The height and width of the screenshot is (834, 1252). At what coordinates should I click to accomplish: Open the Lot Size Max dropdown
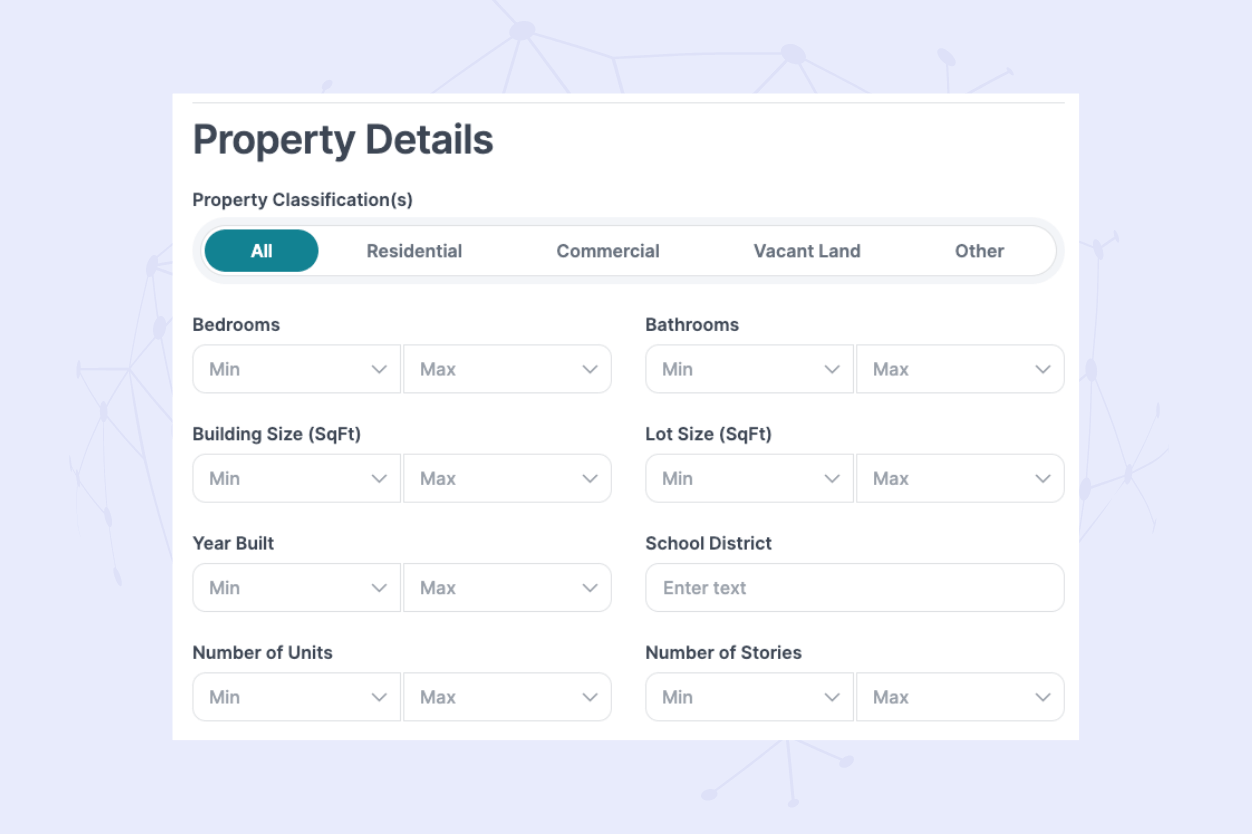[x=960, y=478]
